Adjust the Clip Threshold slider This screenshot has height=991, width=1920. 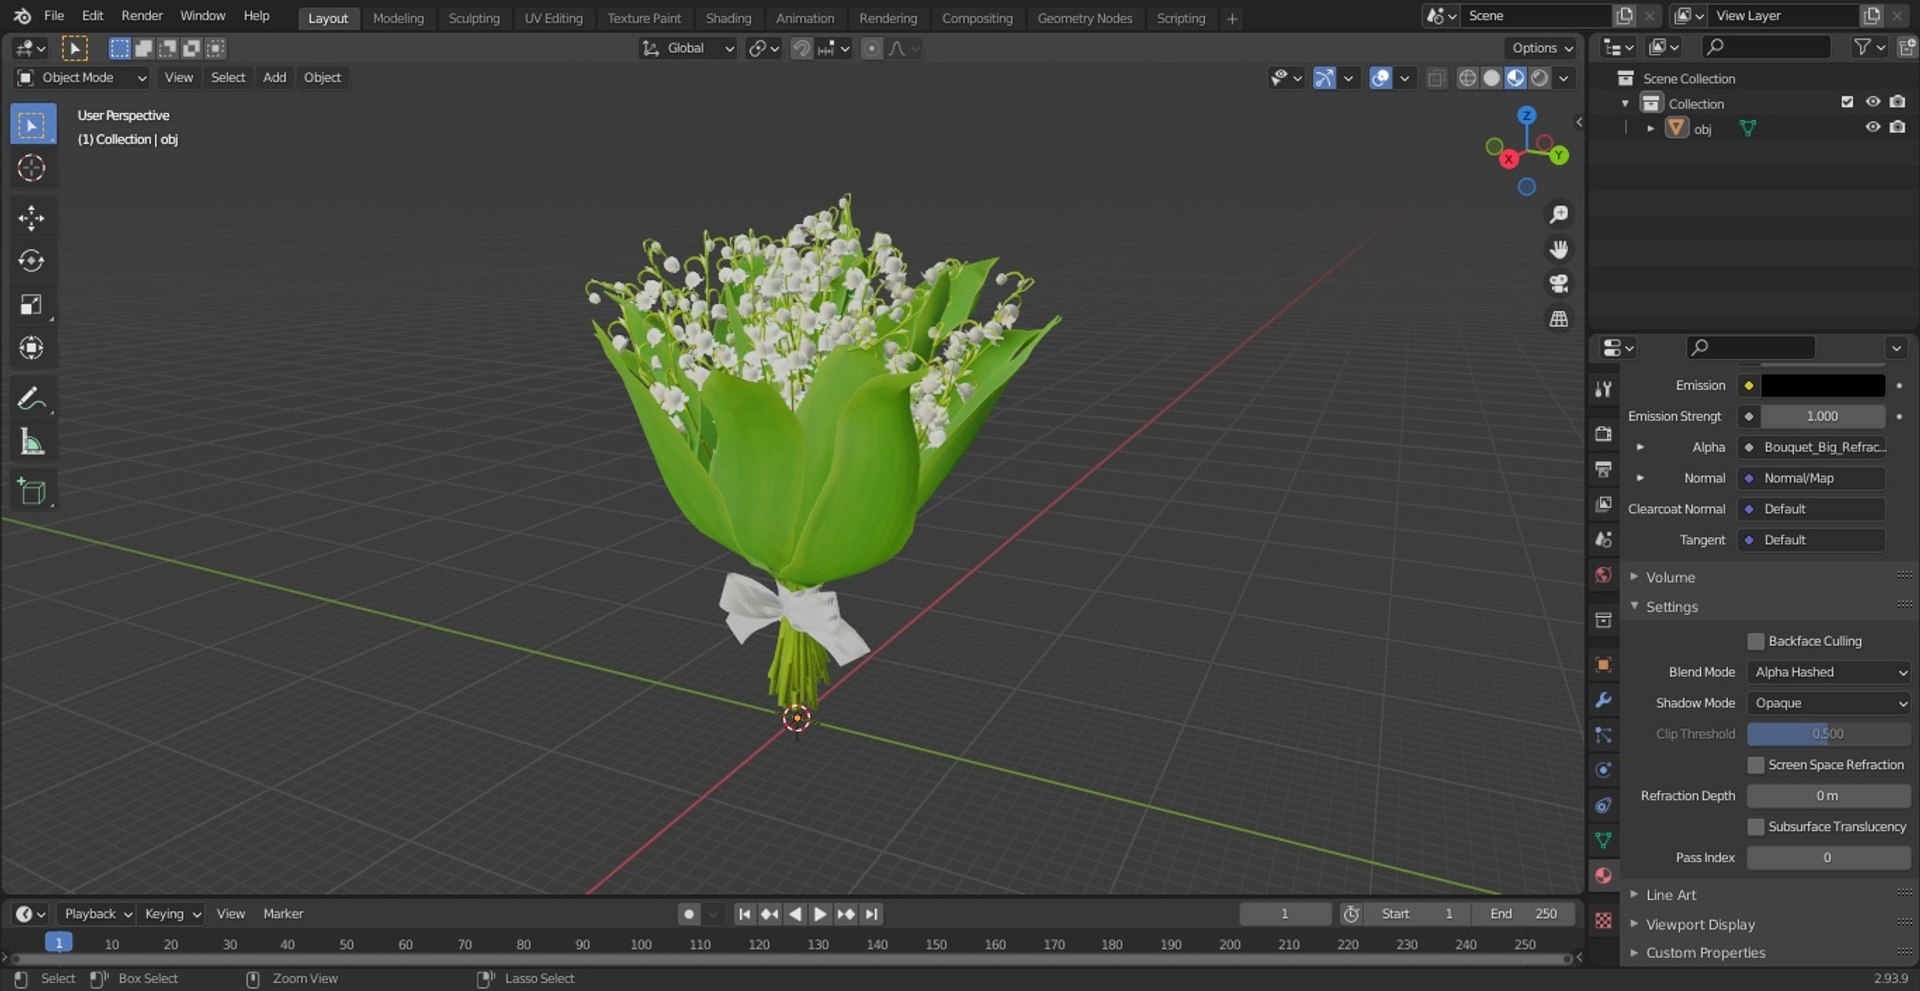coord(1829,734)
